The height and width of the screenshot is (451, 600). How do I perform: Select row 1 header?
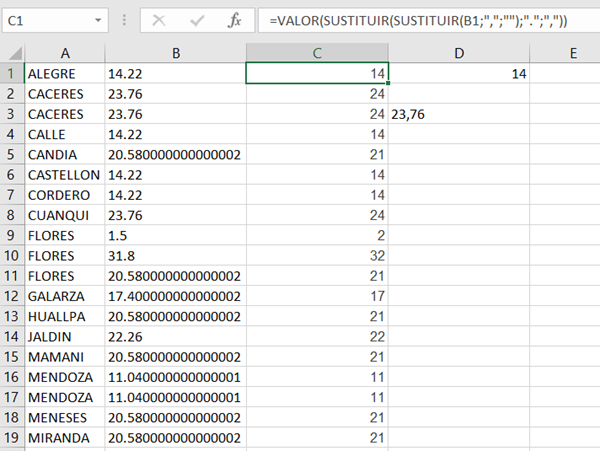pos(11,73)
